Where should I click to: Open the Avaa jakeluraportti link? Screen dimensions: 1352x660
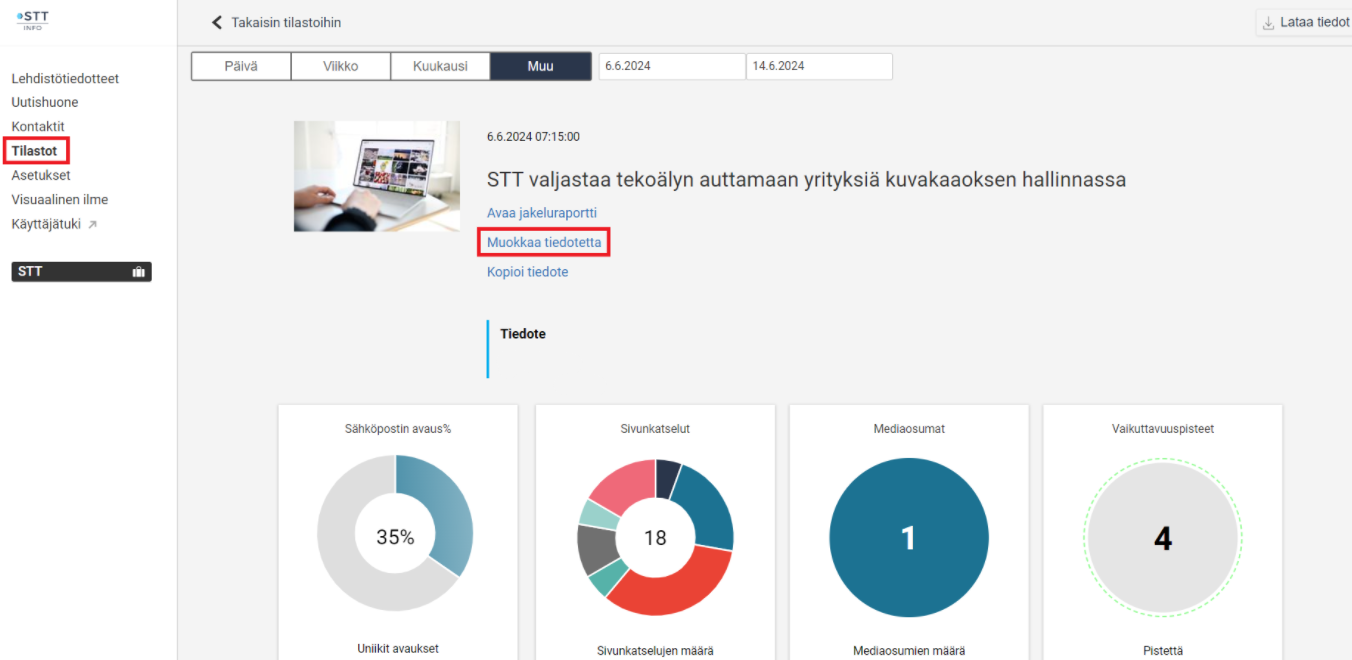(x=542, y=213)
